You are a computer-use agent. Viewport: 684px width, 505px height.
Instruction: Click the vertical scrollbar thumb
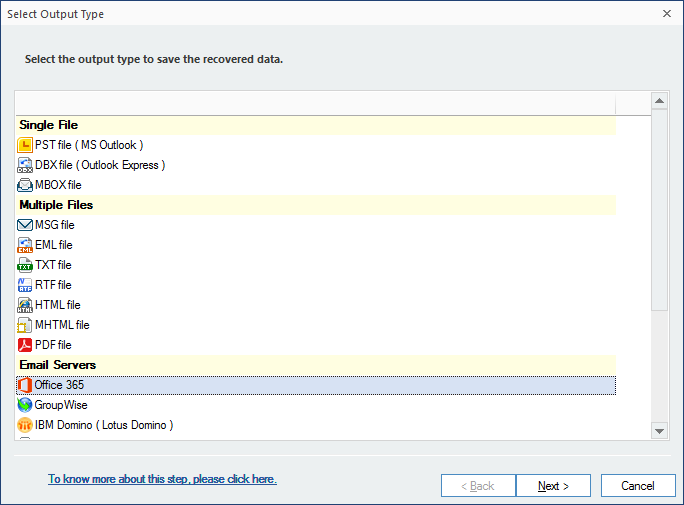tap(660, 210)
